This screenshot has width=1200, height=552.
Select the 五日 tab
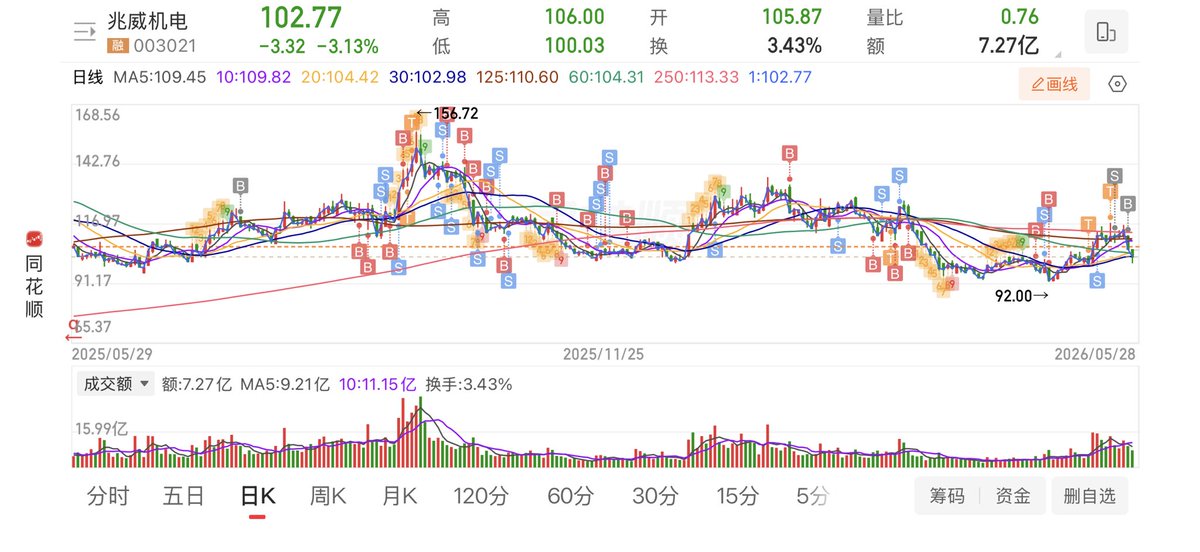(x=183, y=495)
